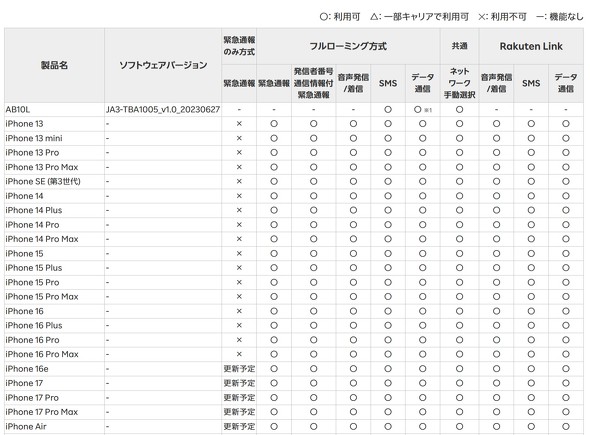Viewport: 590px width, 435px height.
Task: Click the 製品名 column header
Action: click(54, 65)
